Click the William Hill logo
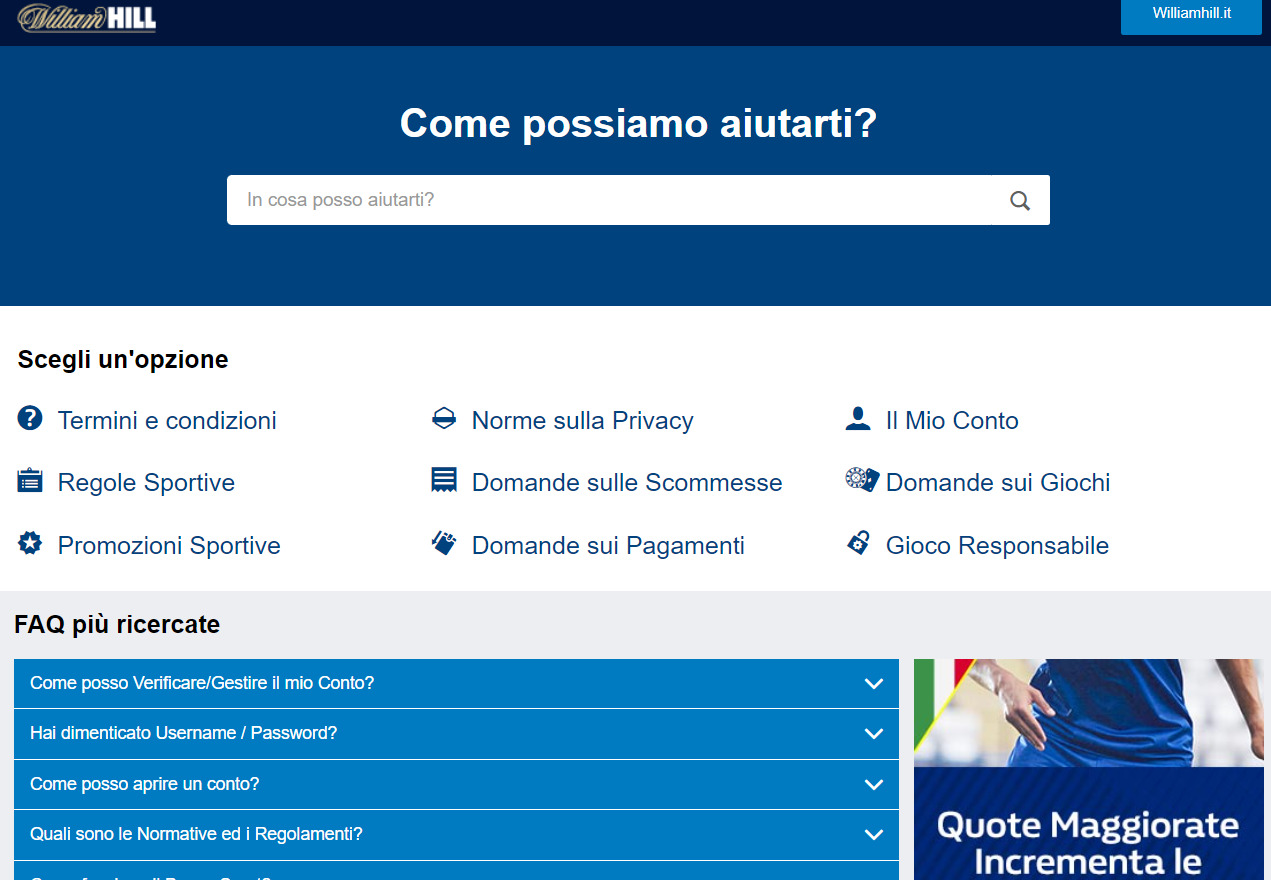 (x=87, y=17)
